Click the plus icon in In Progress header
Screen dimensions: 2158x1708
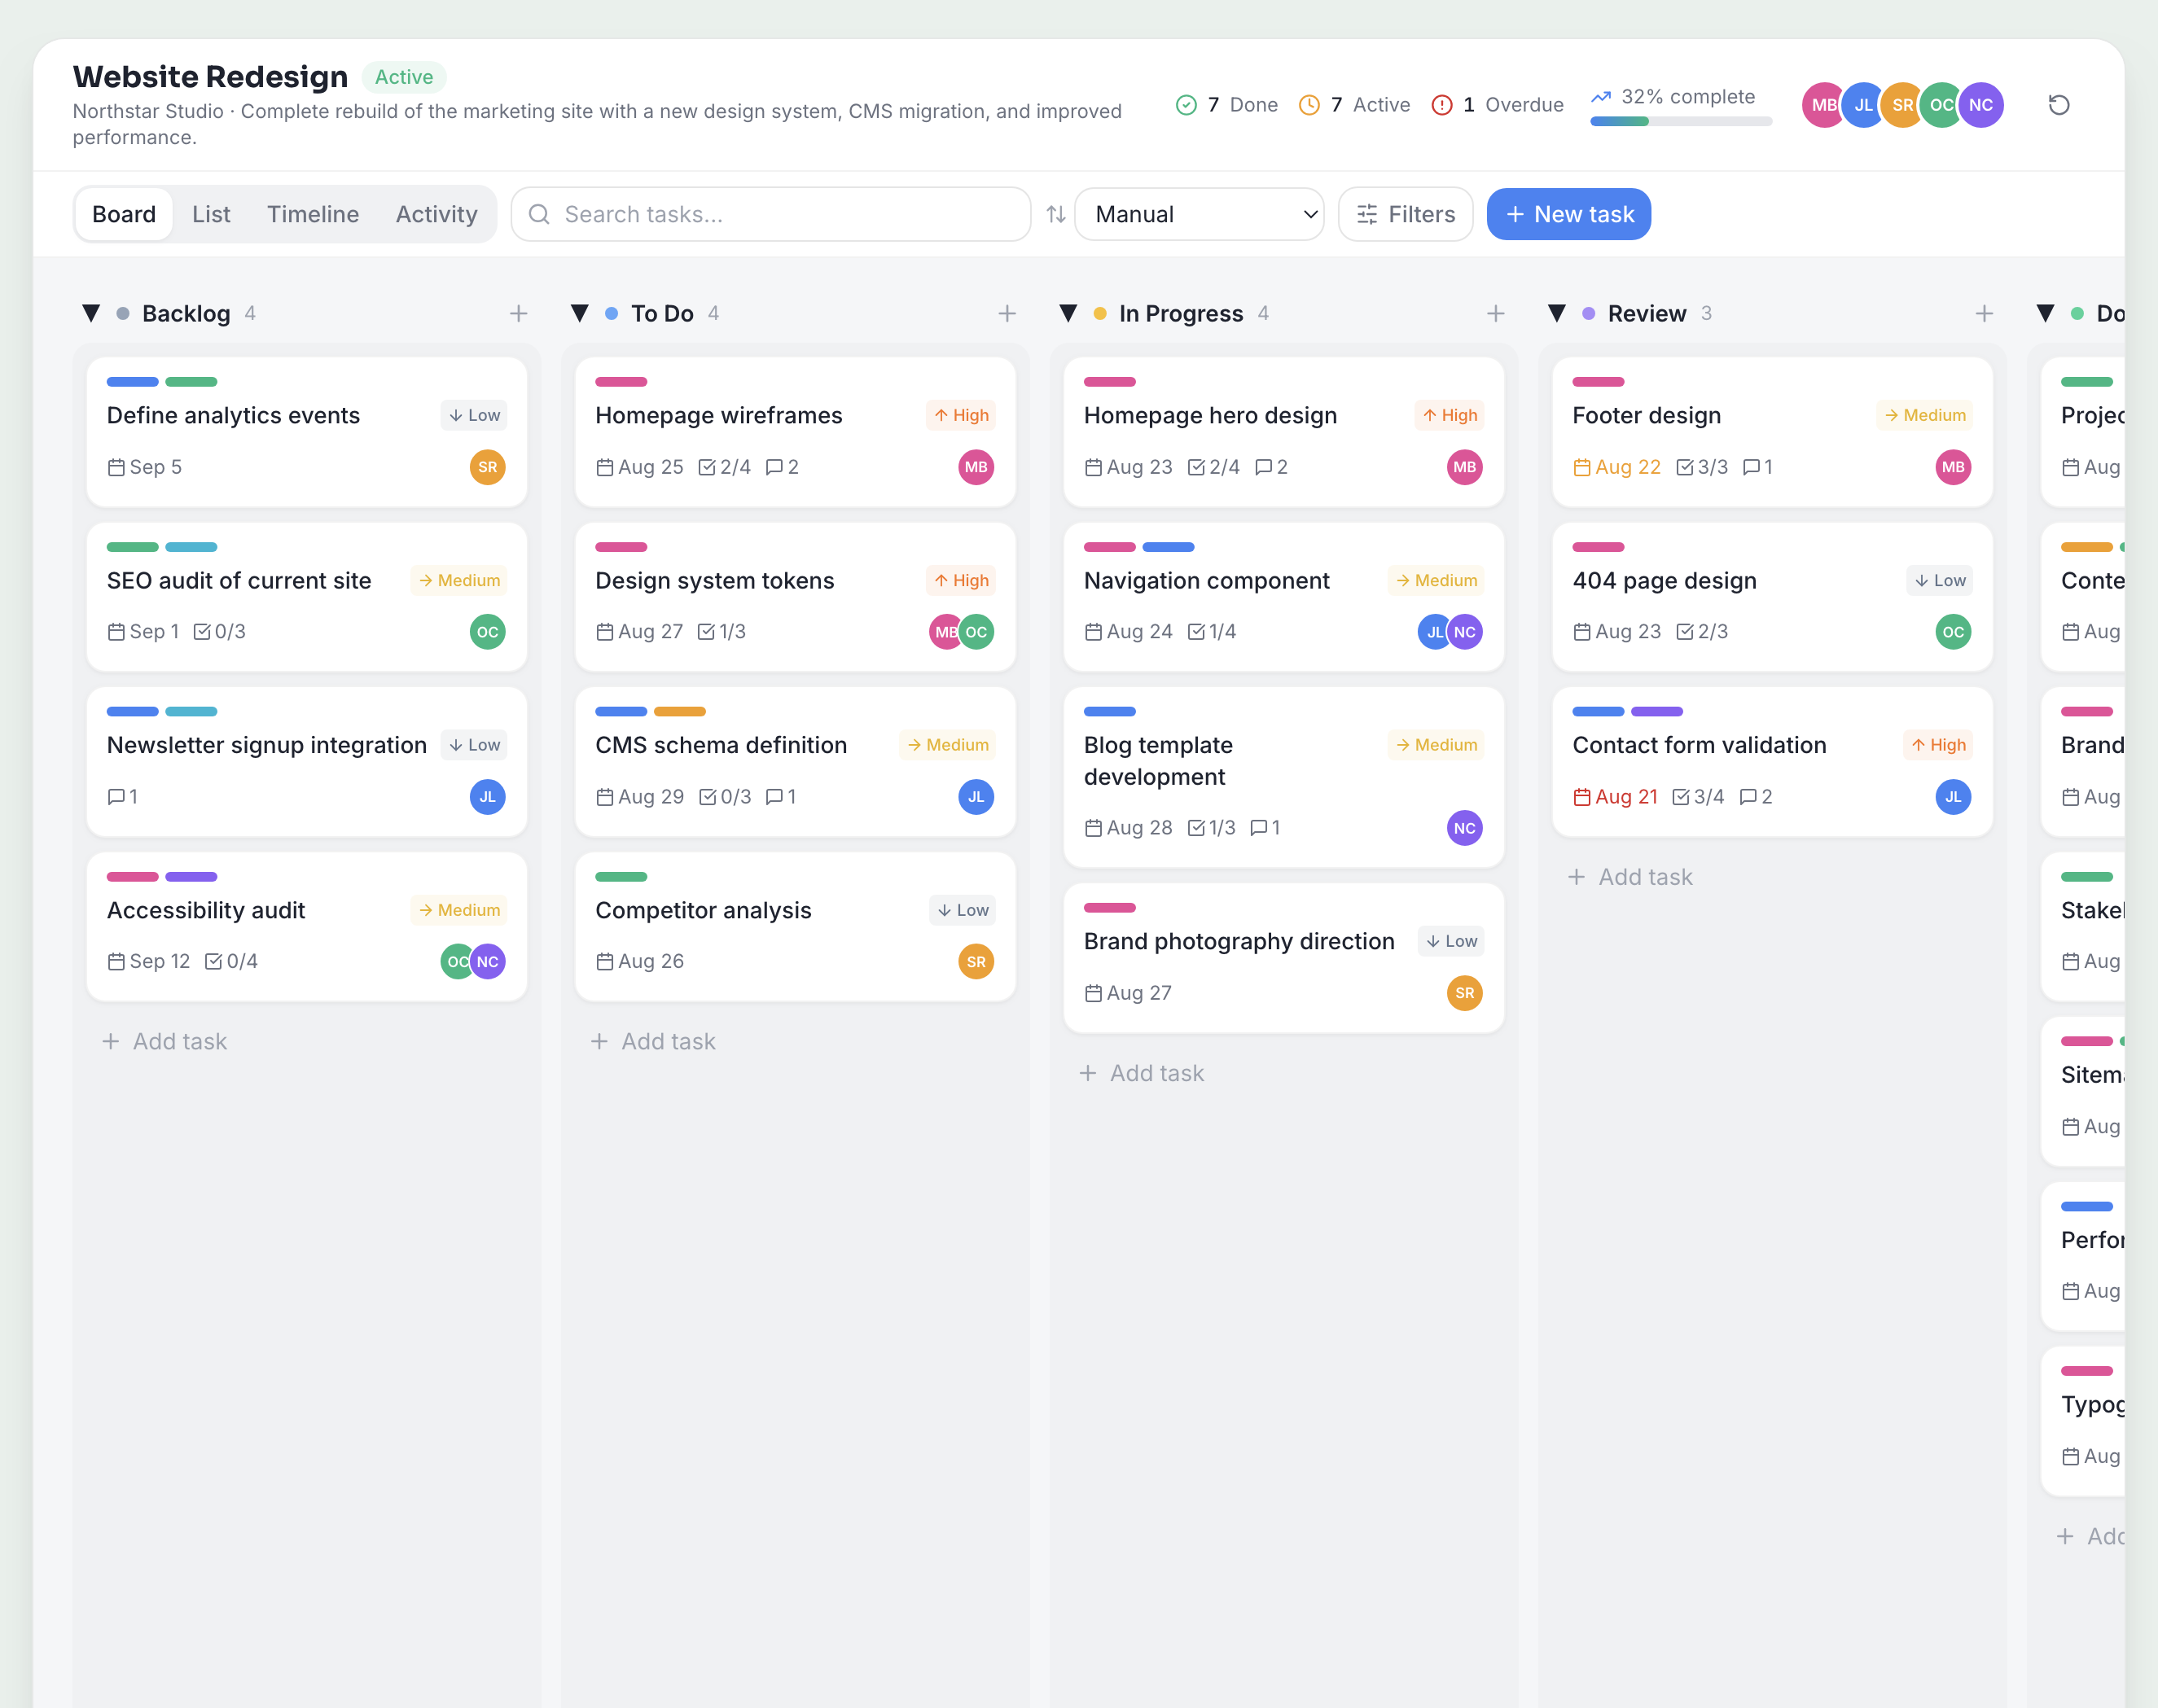[x=1496, y=314]
